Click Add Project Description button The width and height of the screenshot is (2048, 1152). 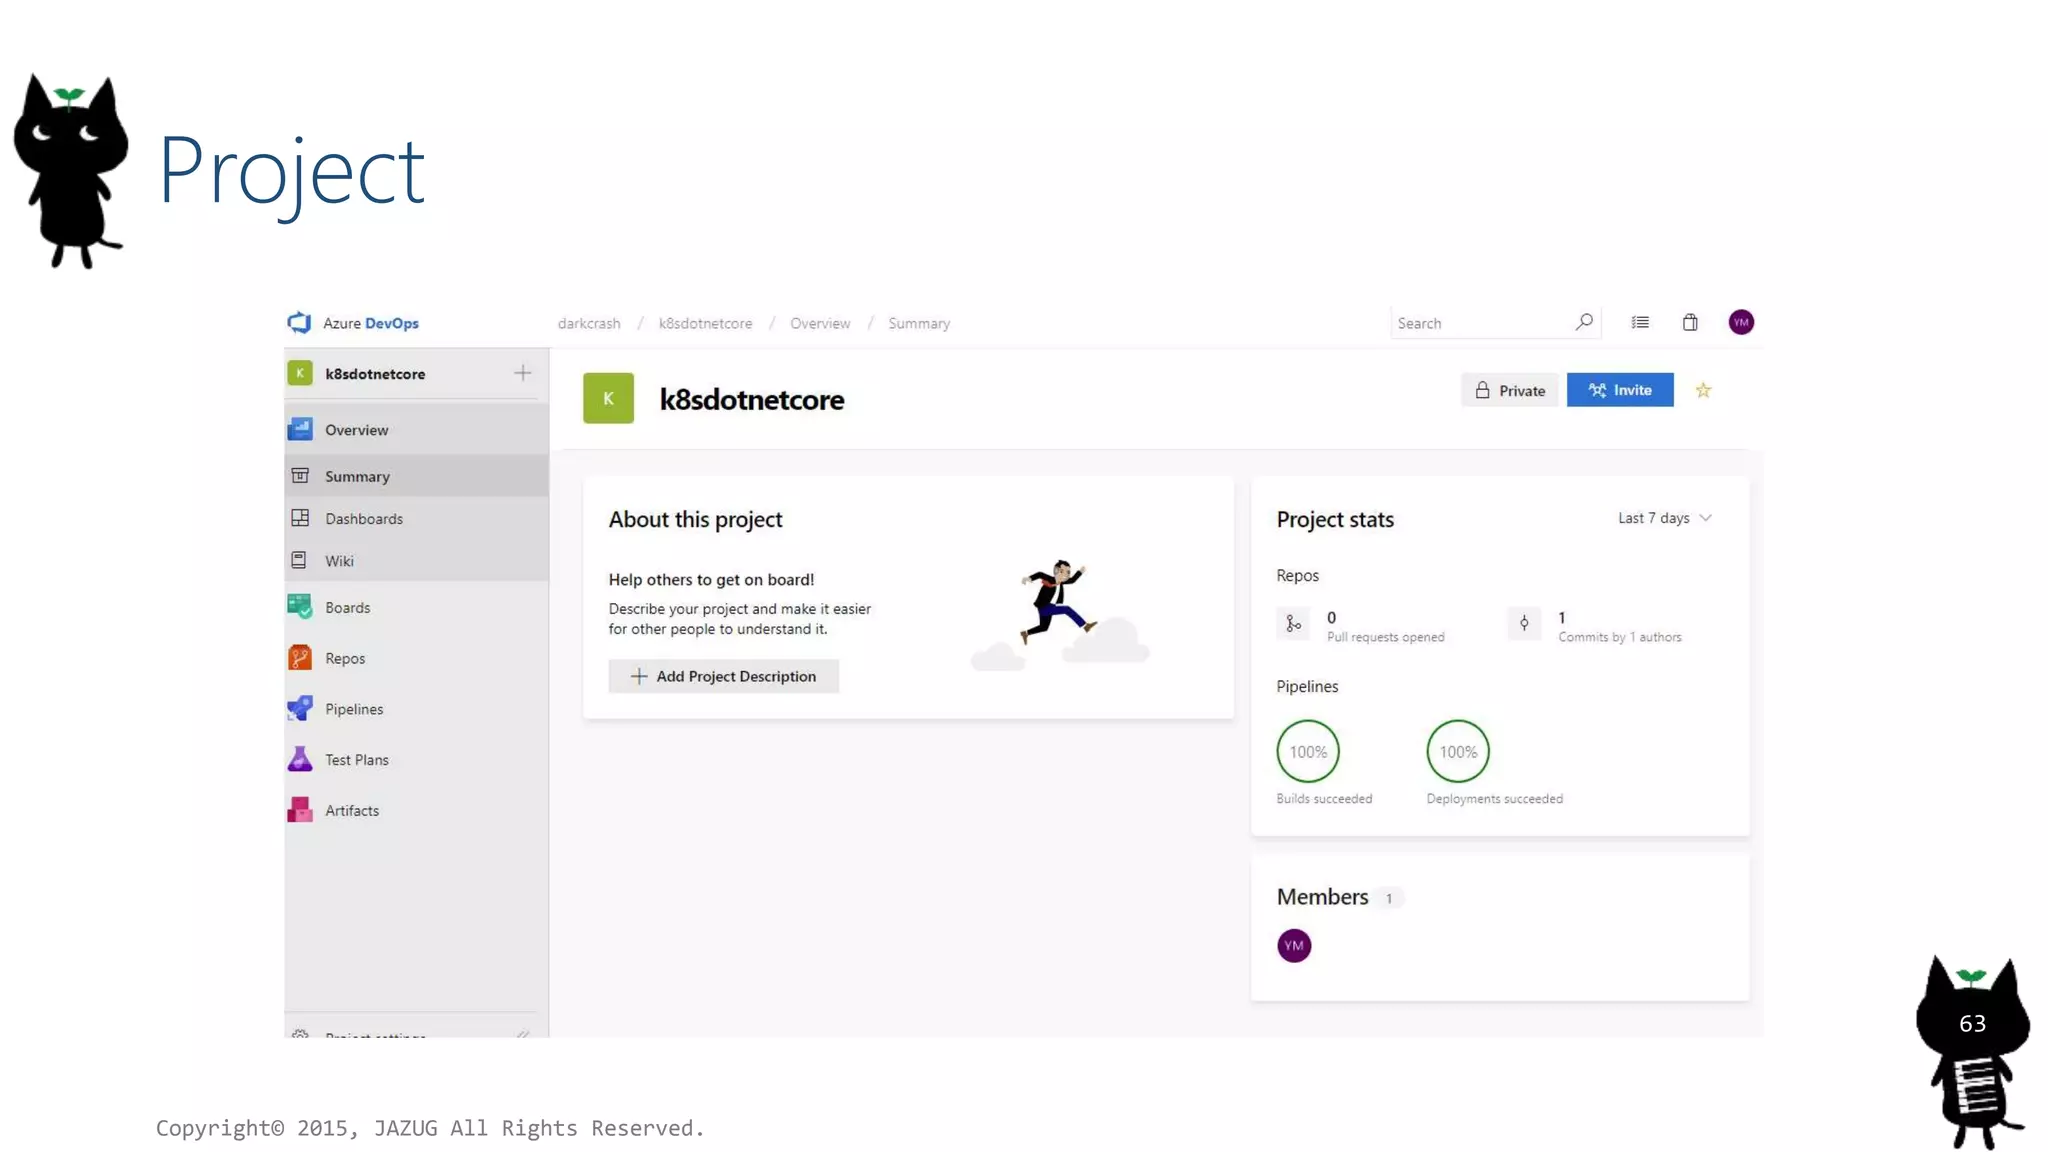[x=723, y=677]
